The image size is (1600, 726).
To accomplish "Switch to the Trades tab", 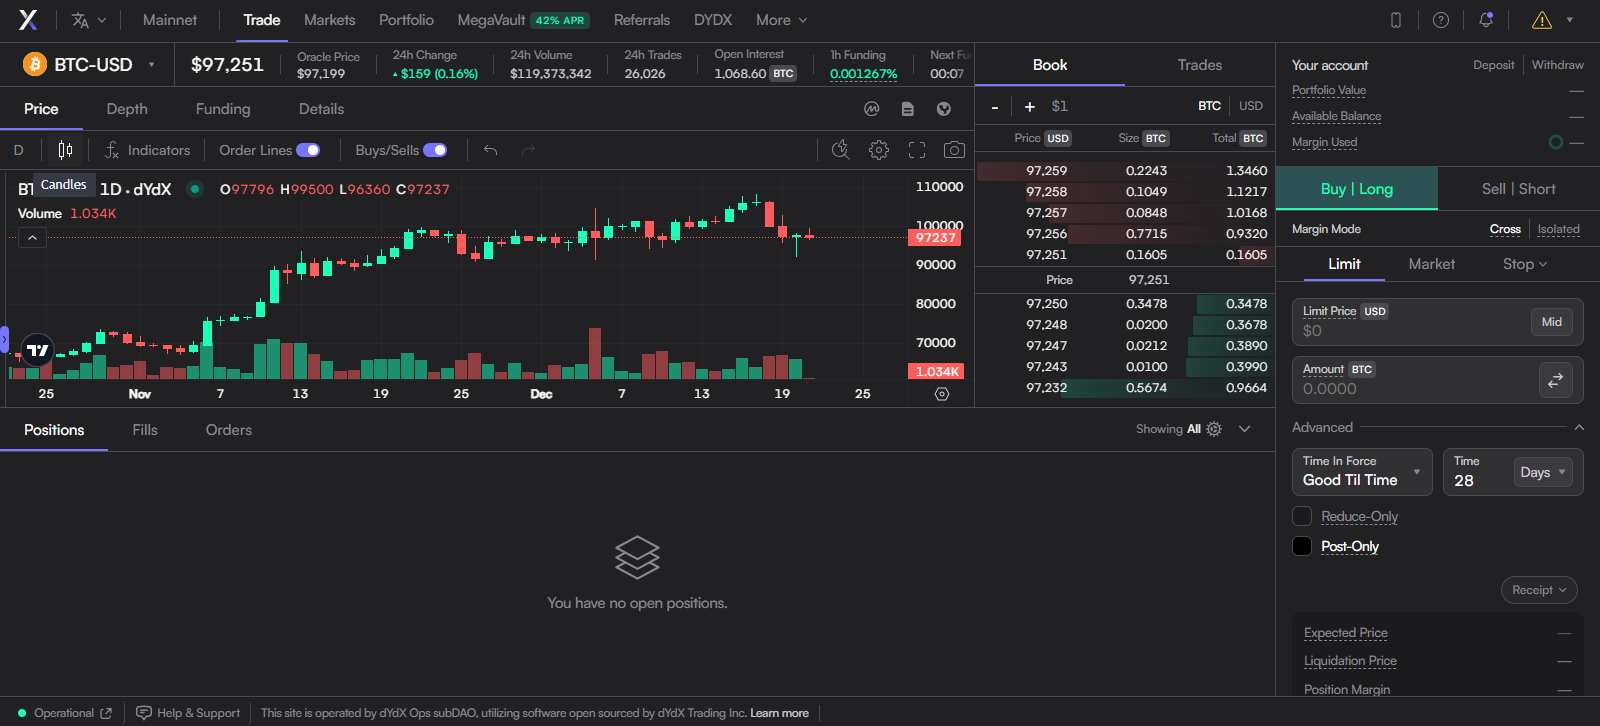I will click(1200, 65).
